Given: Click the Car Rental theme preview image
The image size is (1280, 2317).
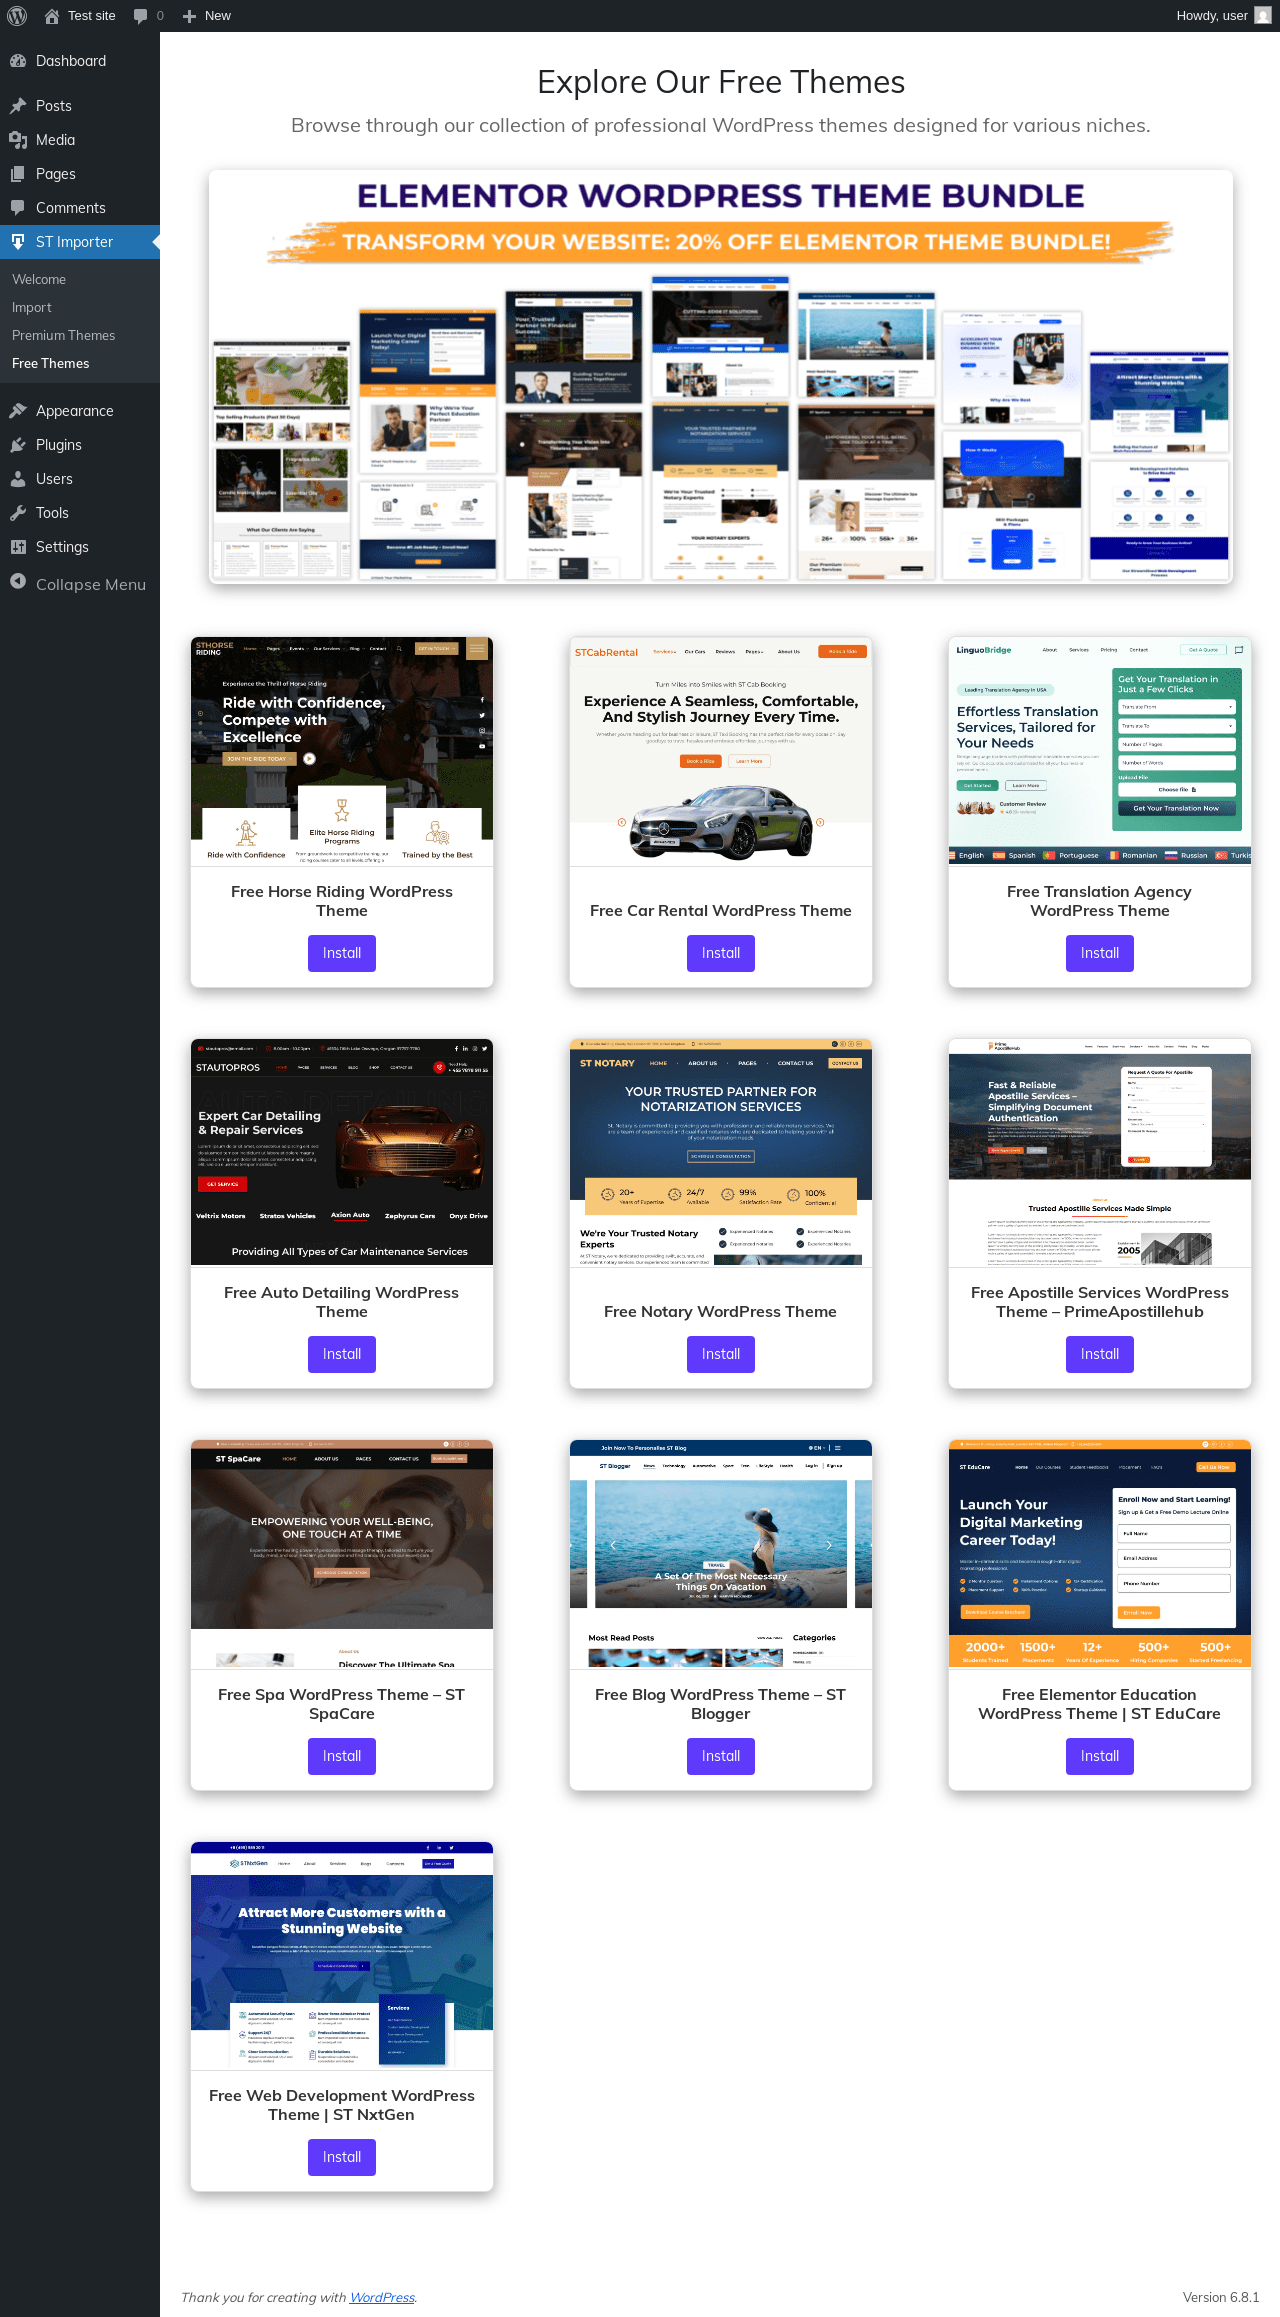Looking at the screenshot, I should click(x=721, y=752).
